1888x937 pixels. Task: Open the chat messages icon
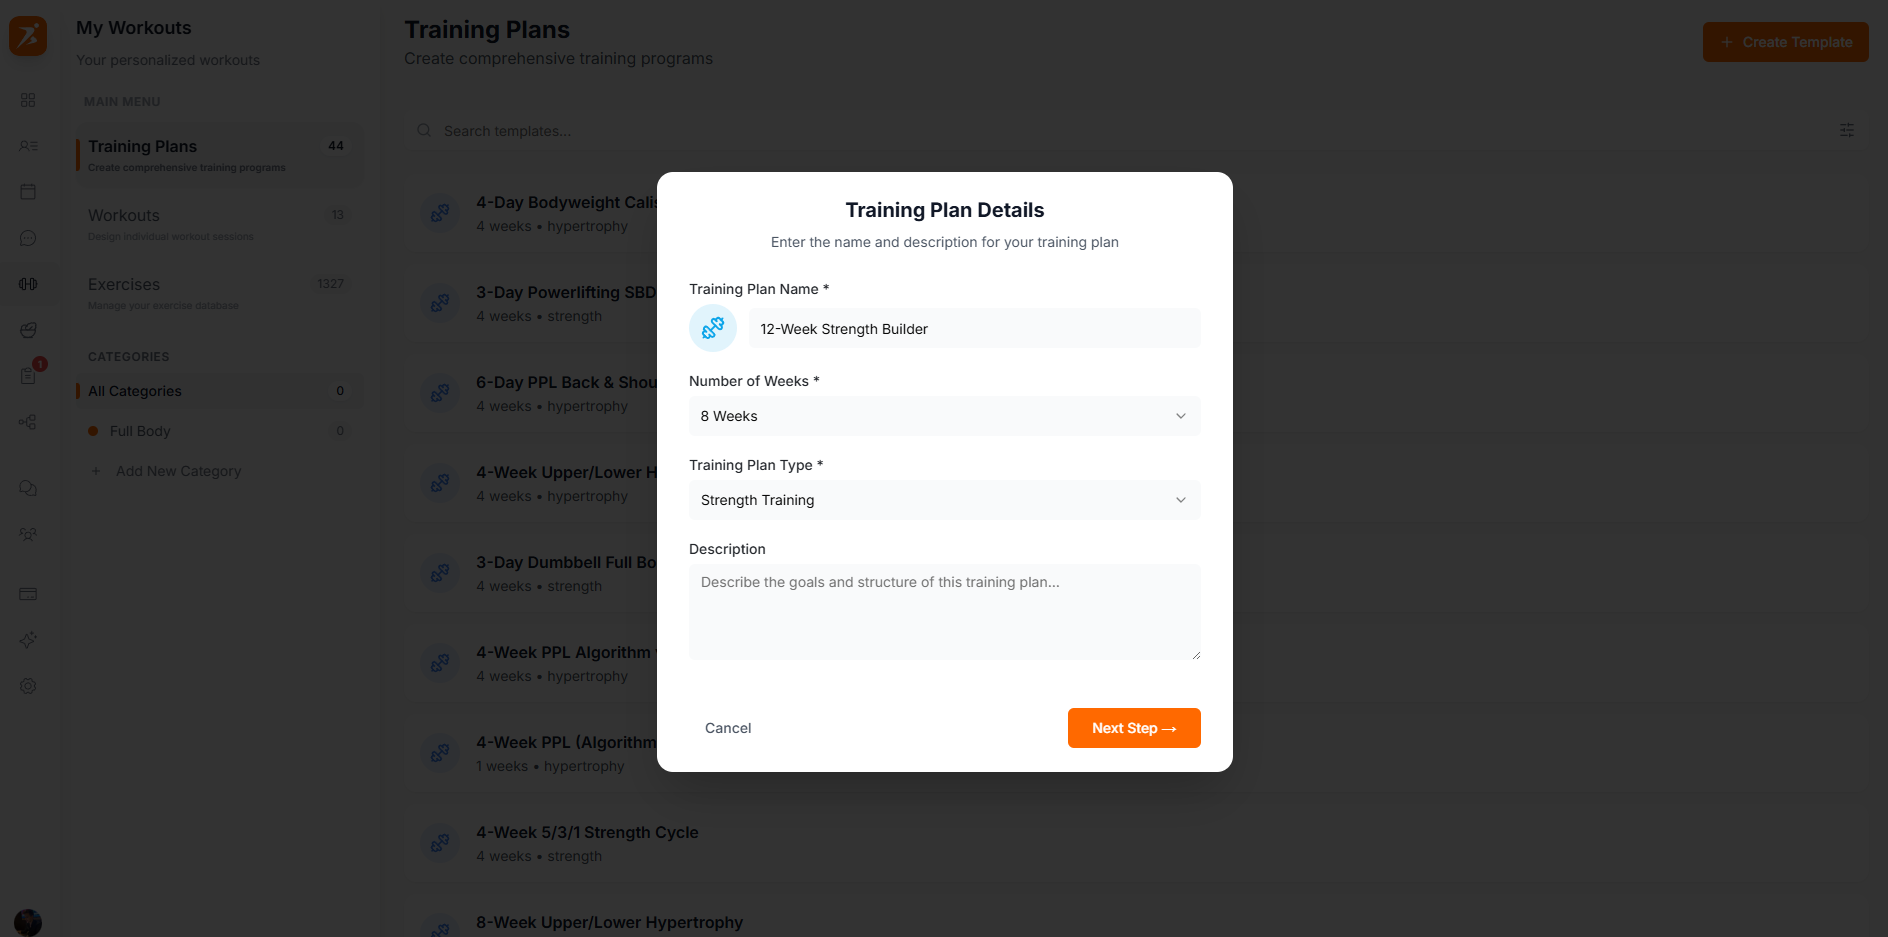tap(28, 238)
